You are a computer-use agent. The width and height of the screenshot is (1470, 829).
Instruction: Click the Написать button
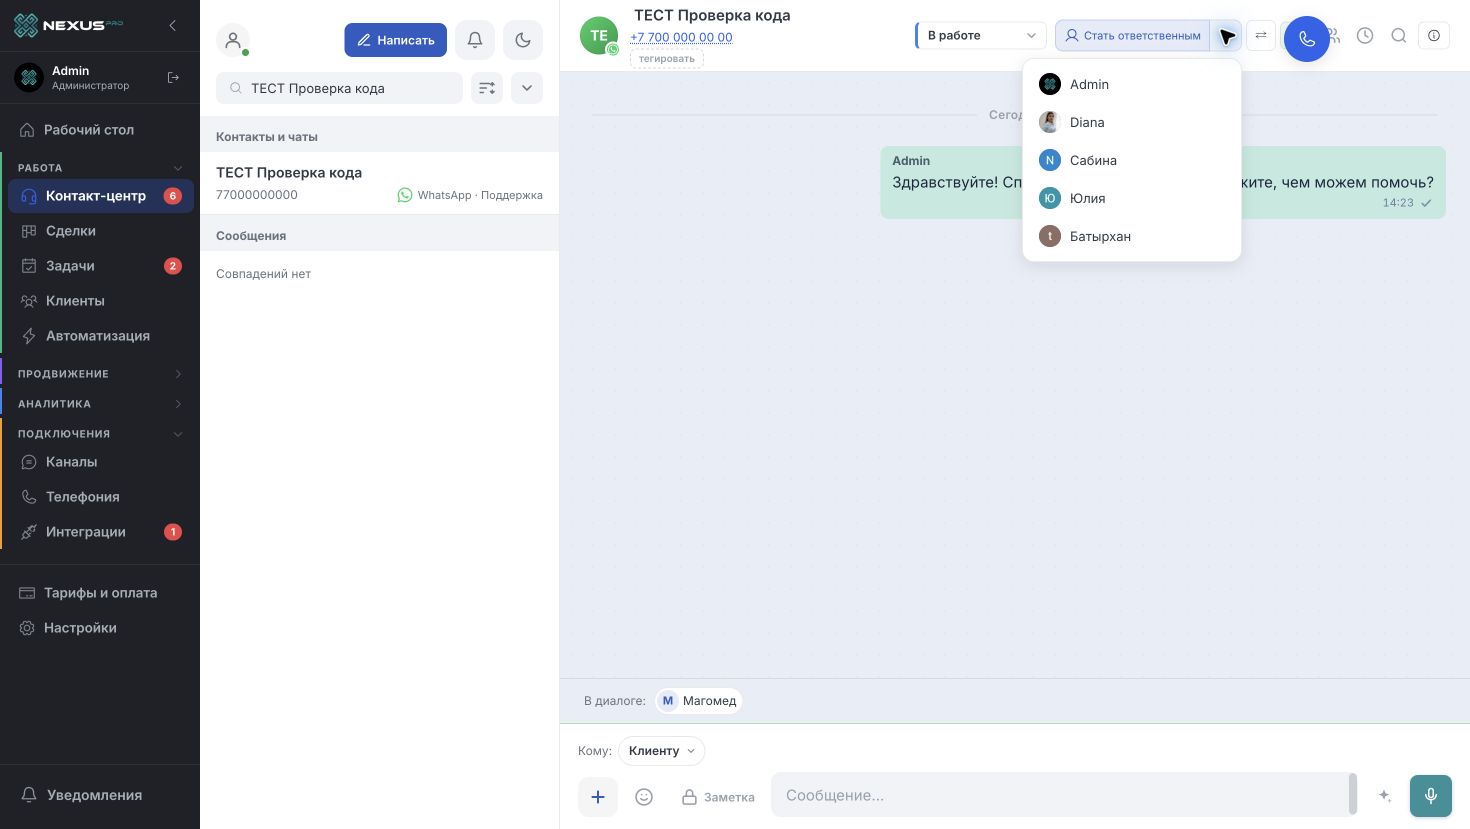396,40
